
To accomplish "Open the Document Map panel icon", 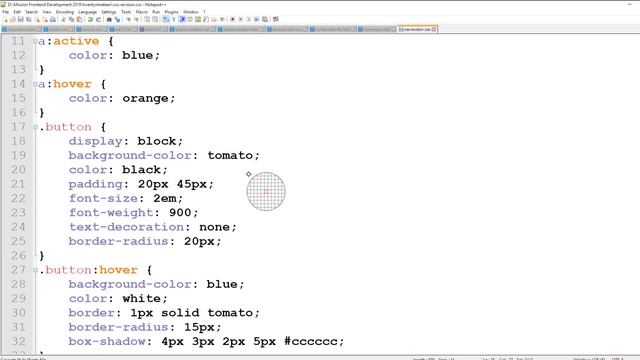I will click(197, 19).
